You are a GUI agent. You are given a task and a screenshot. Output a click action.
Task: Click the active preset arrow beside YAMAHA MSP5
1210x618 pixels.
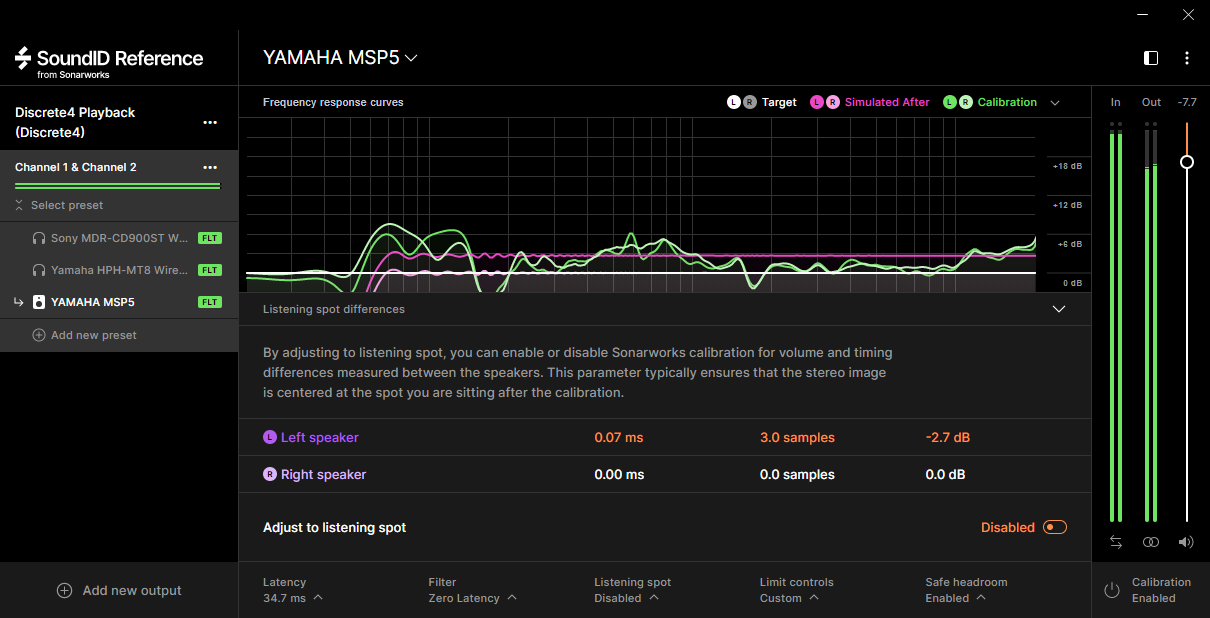19,302
